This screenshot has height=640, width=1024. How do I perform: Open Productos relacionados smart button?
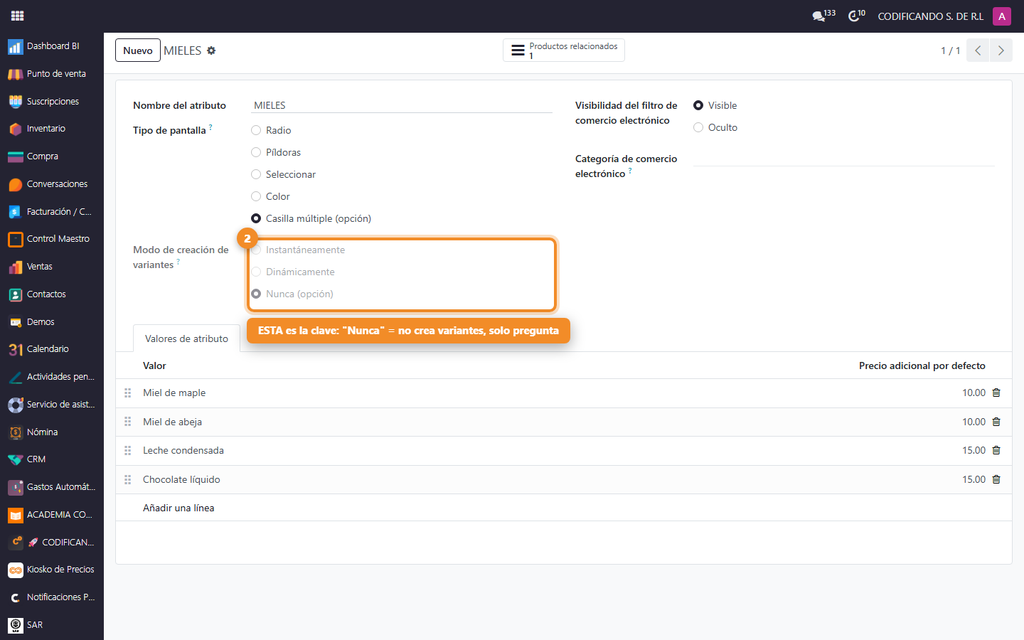tap(564, 50)
